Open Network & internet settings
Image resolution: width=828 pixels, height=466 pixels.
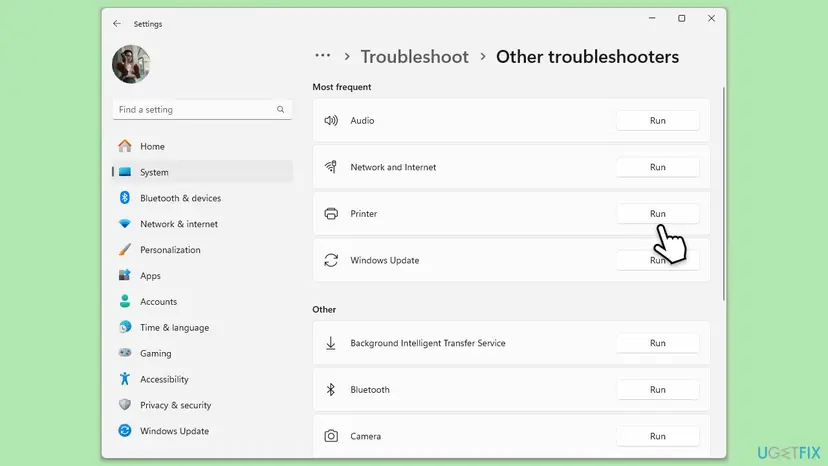coord(179,224)
